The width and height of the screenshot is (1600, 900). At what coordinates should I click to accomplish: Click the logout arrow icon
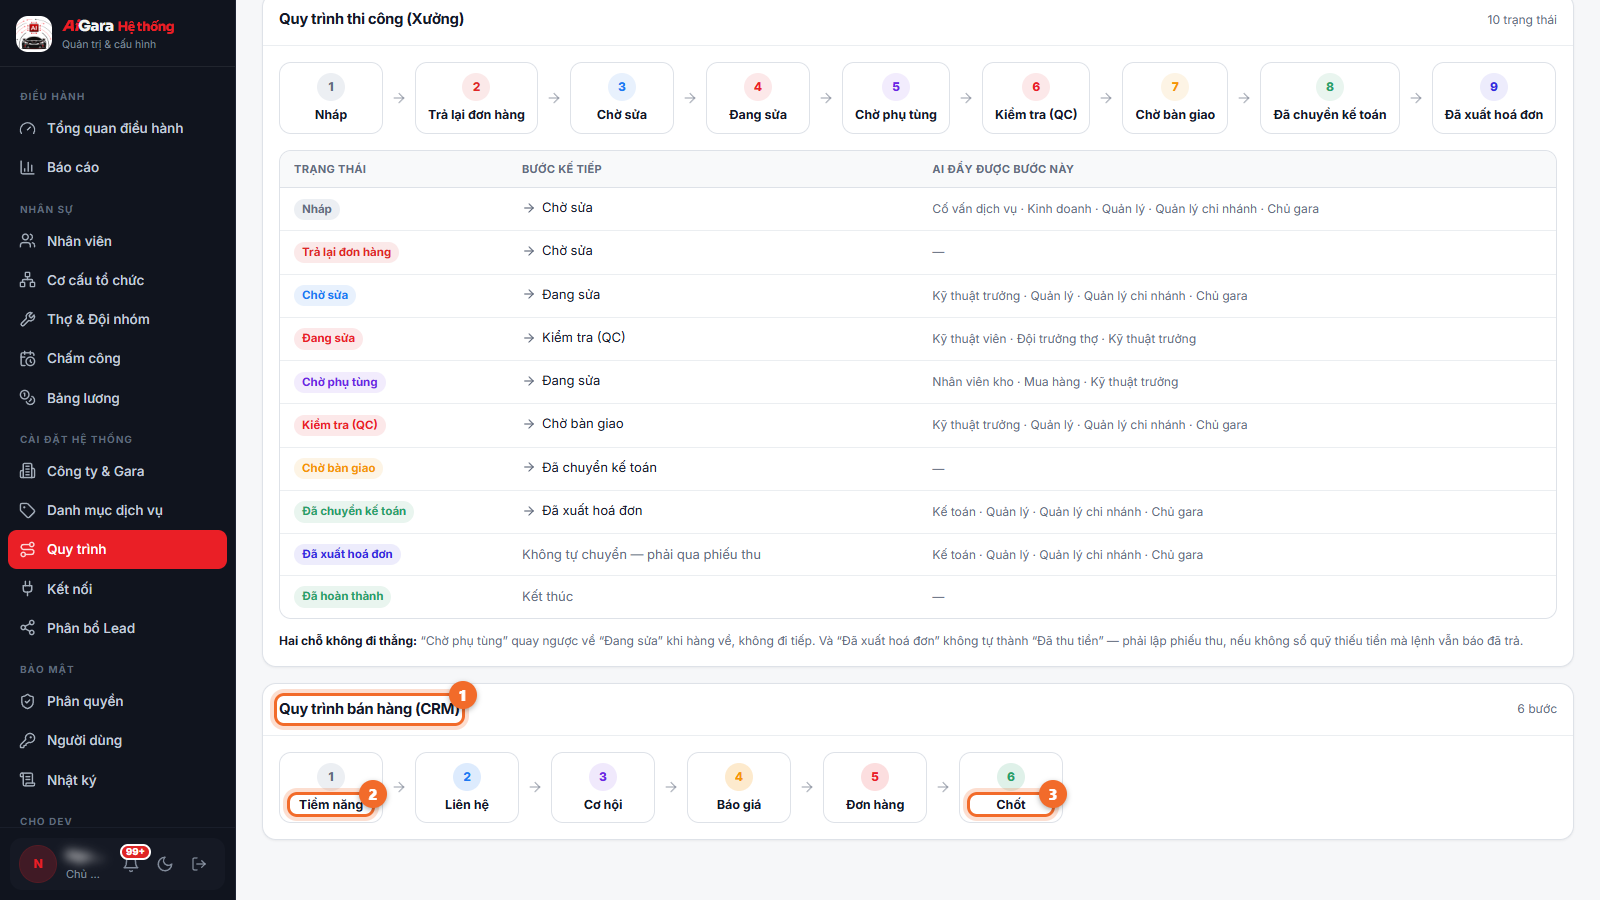click(x=199, y=864)
